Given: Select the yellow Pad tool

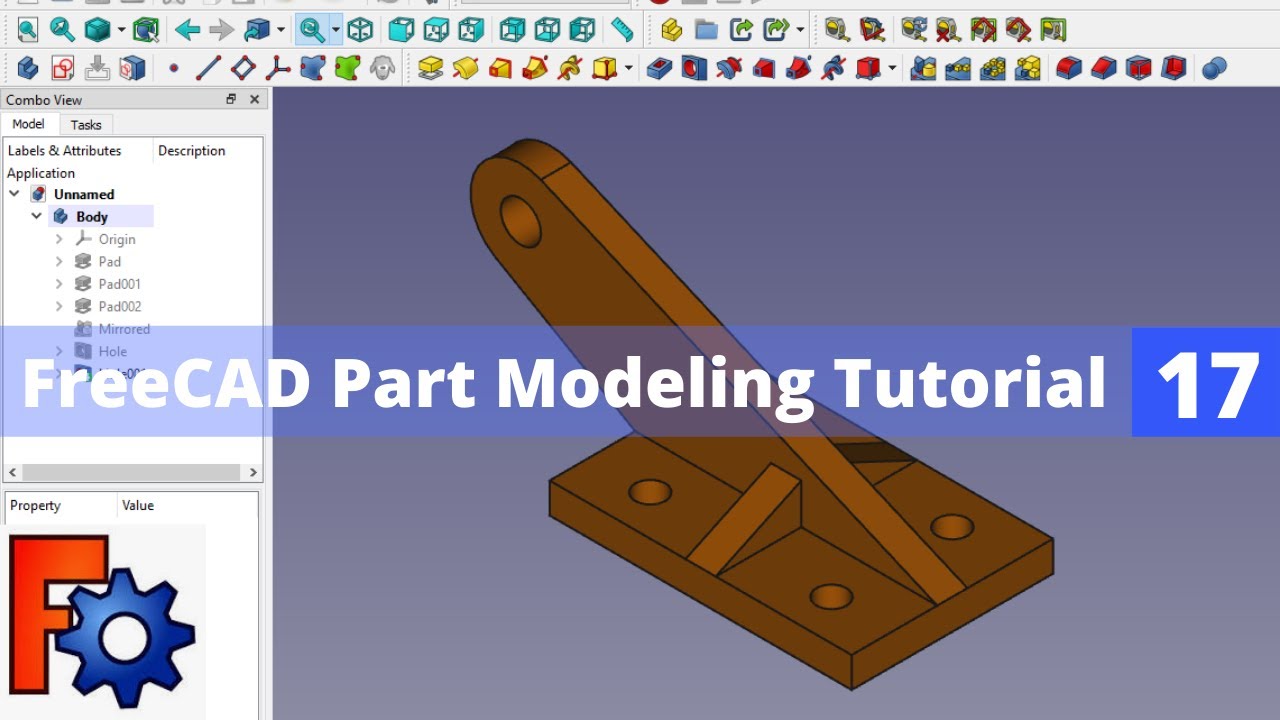Looking at the screenshot, I should click(x=431, y=68).
